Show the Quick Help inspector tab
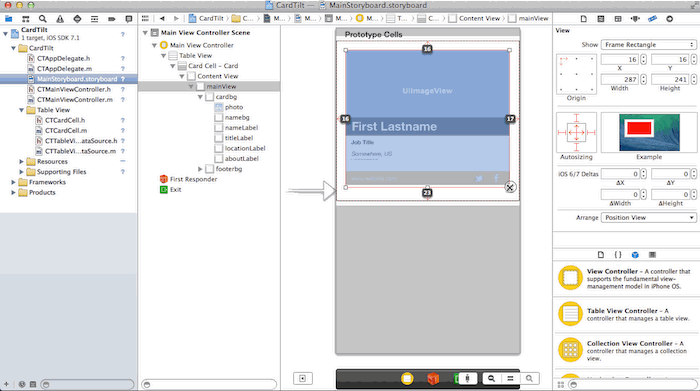 tap(600, 19)
